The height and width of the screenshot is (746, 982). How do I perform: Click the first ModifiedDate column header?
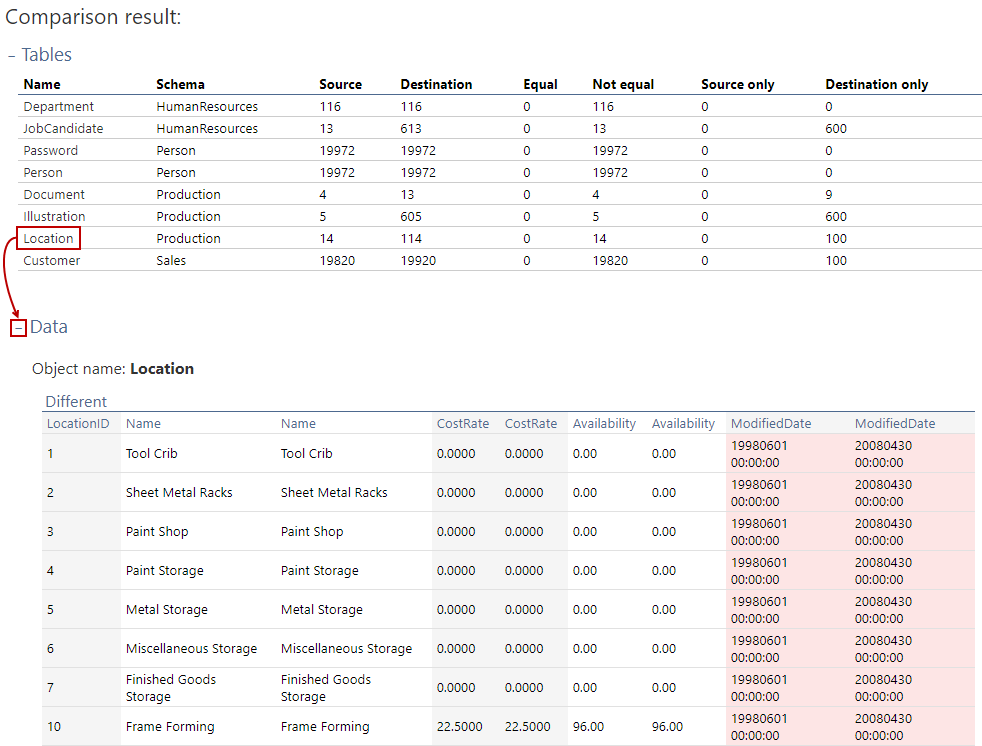pyautogui.click(x=771, y=424)
